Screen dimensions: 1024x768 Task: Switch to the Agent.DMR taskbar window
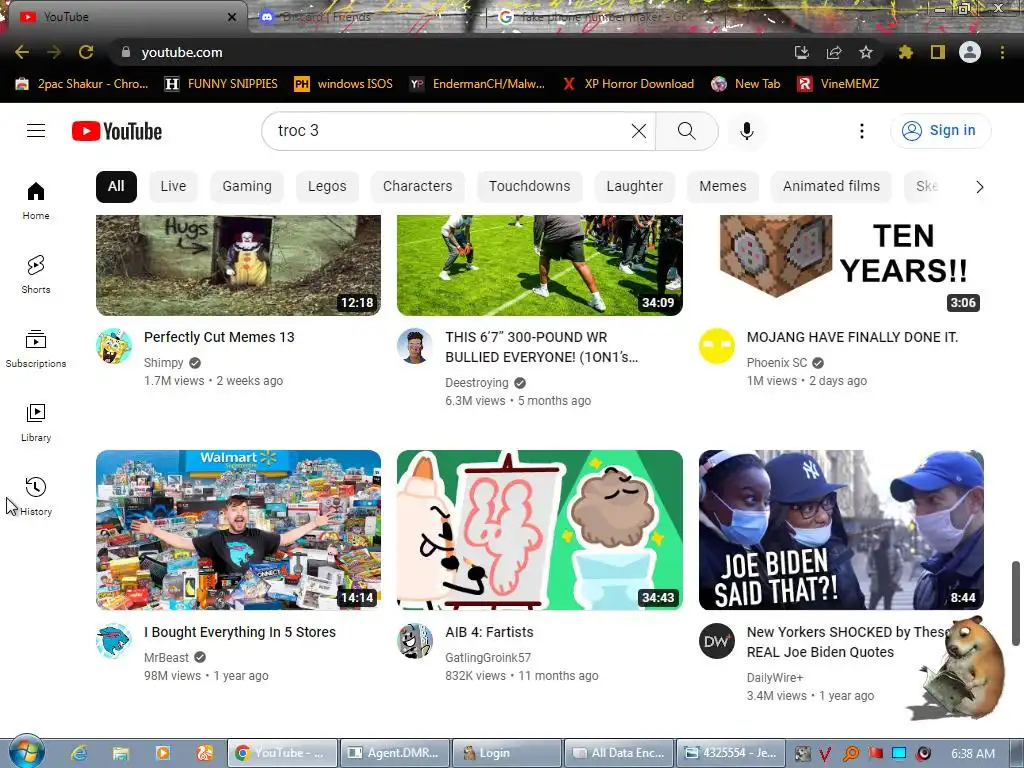[x=394, y=753]
